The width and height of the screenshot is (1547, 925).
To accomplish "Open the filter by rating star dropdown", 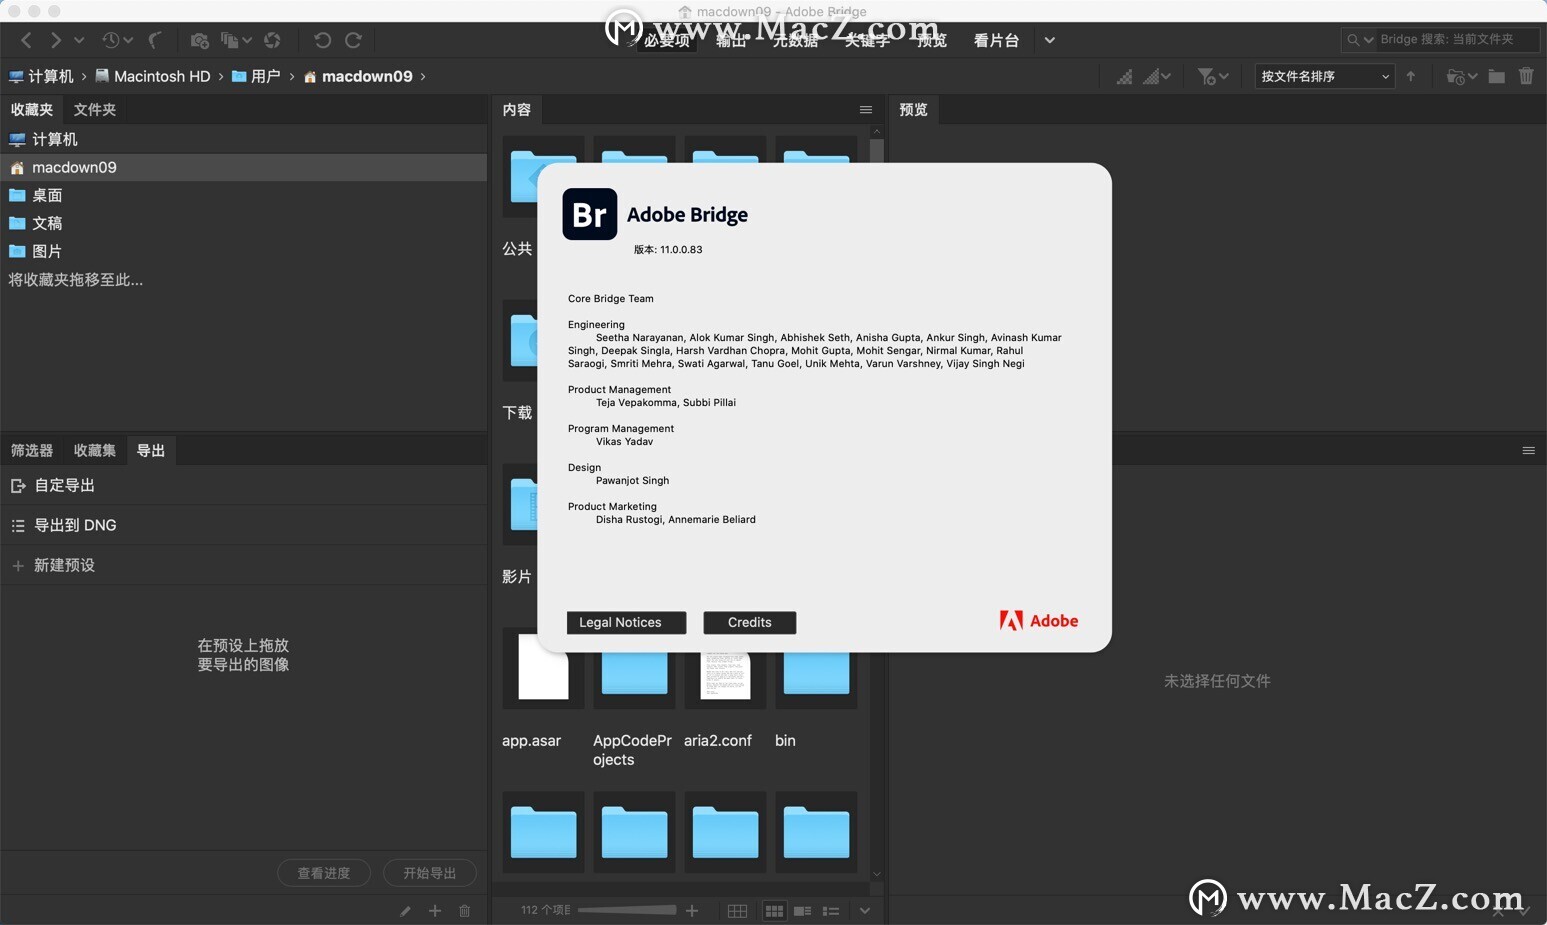I will point(1213,76).
